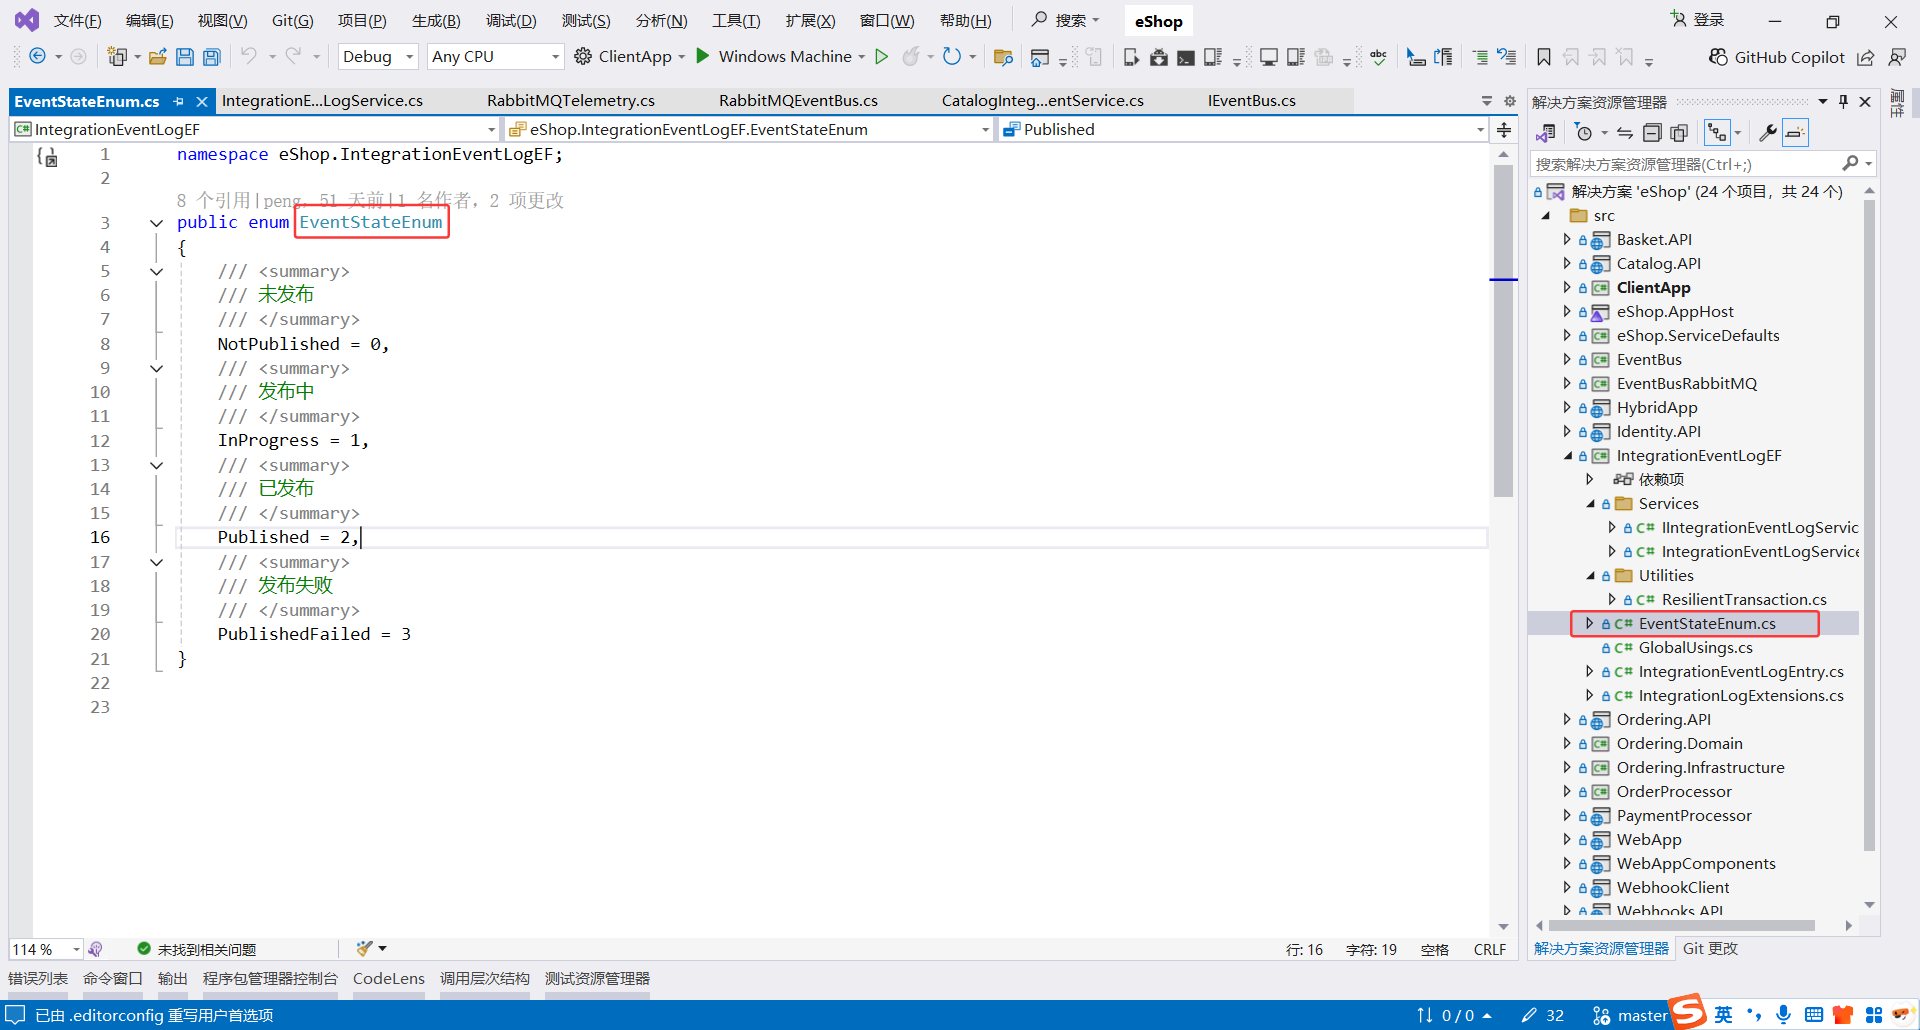Click the nested view toggle icon in Solution Explorer
This screenshot has width=1920, height=1030.
pyautogui.click(x=1717, y=133)
